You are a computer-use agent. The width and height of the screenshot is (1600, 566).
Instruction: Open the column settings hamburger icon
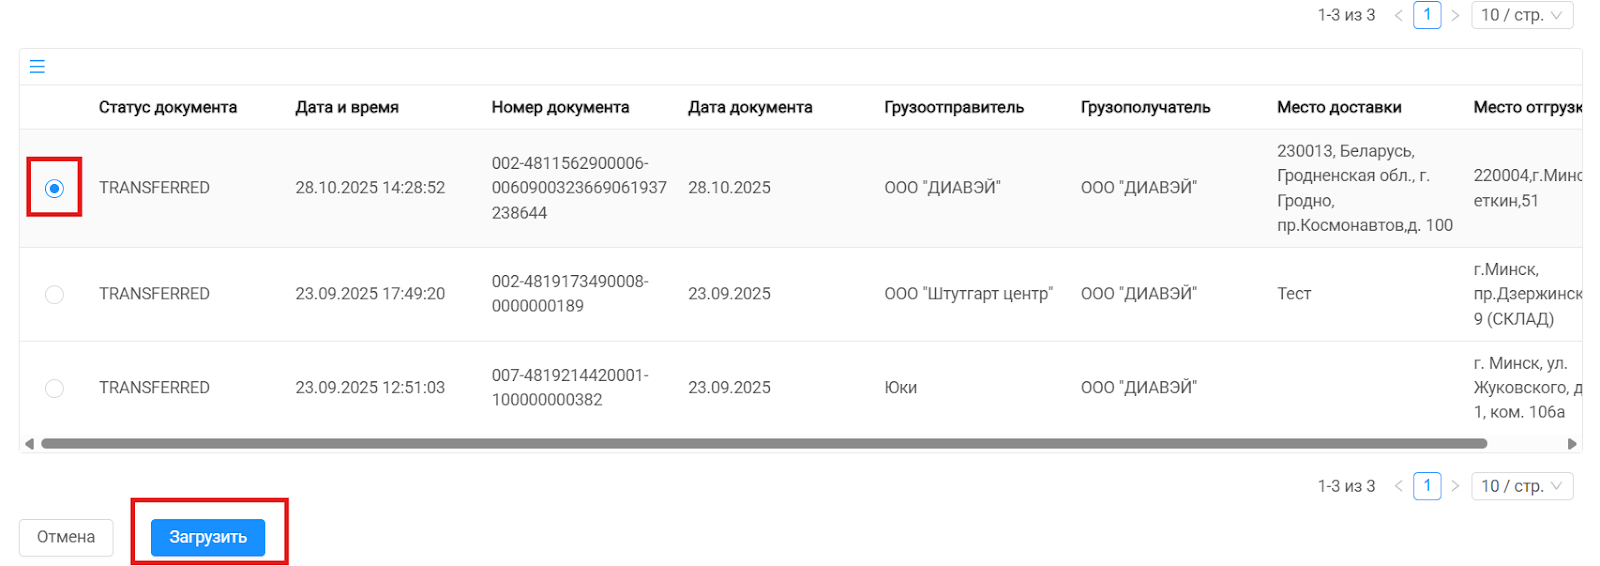tap(37, 67)
